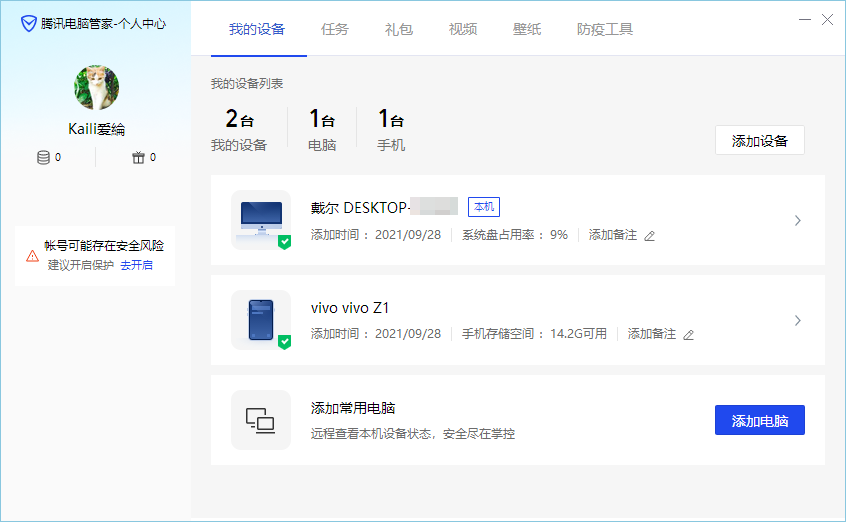Click the 系统盘占用率 9% text

pos(515,235)
